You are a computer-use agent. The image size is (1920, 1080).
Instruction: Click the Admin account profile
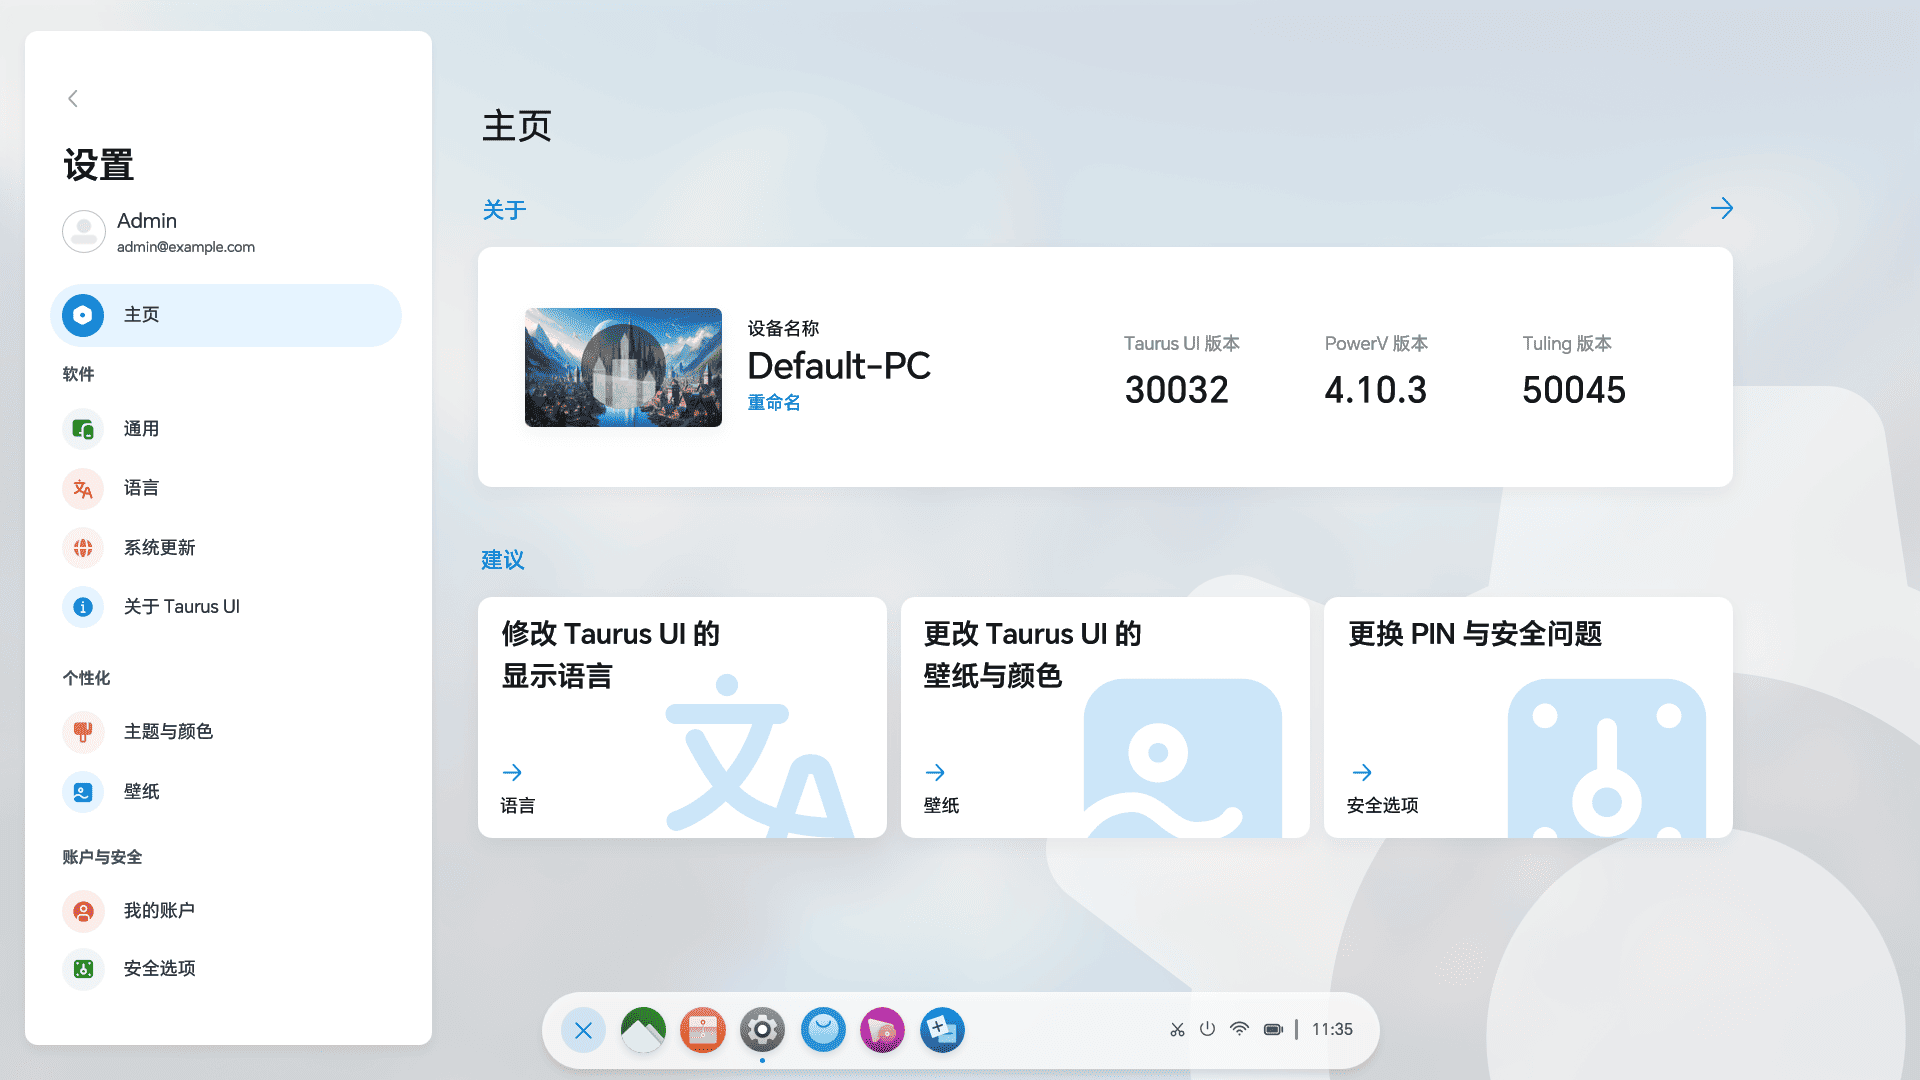(160, 232)
